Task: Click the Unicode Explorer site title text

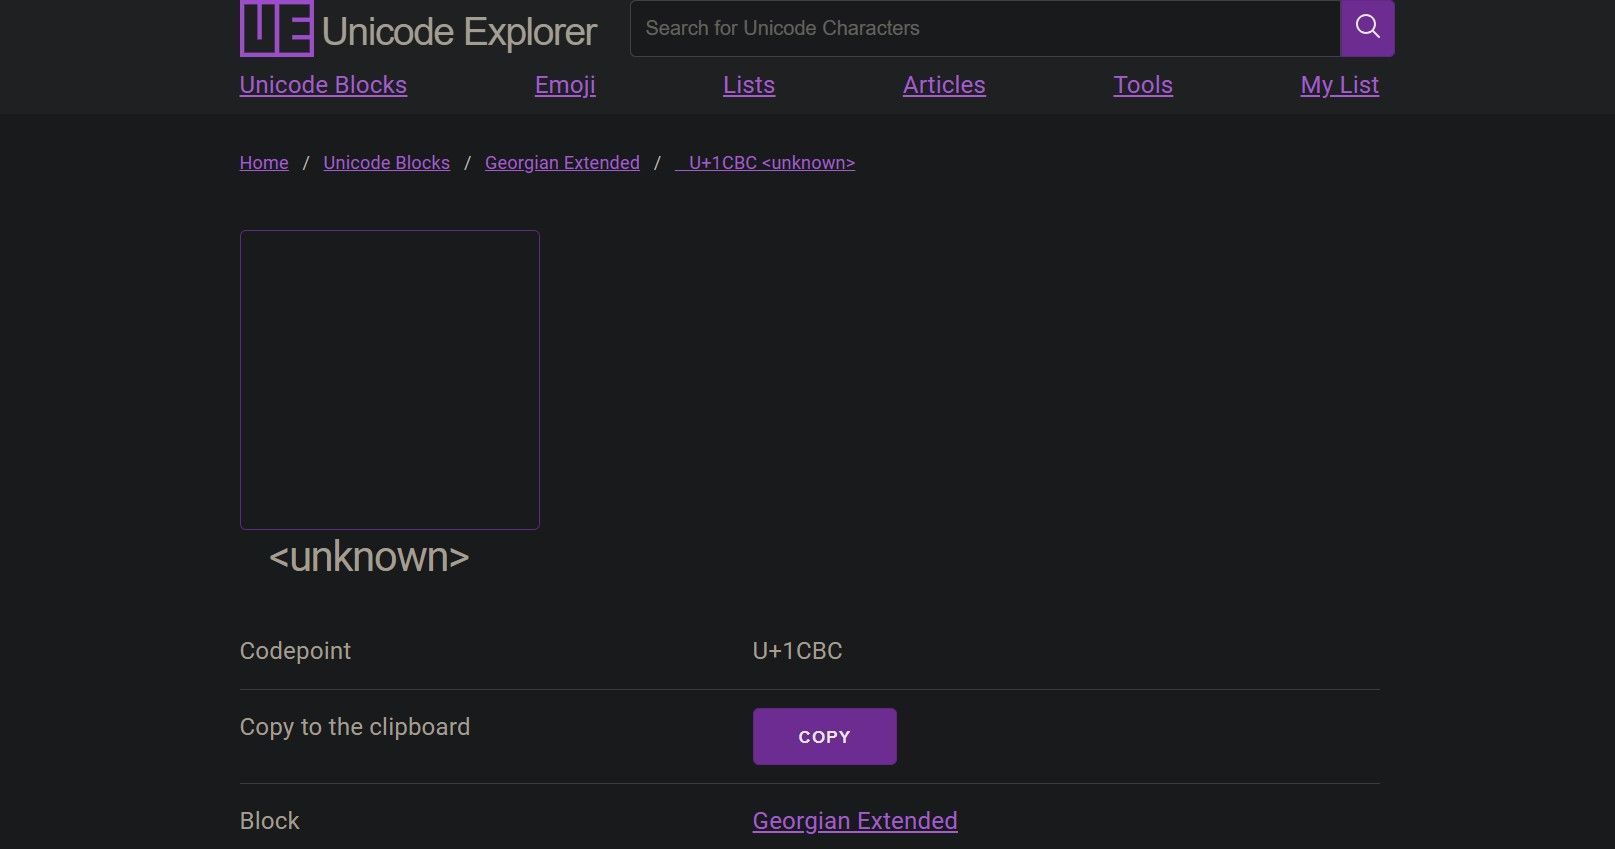Action: [459, 32]
